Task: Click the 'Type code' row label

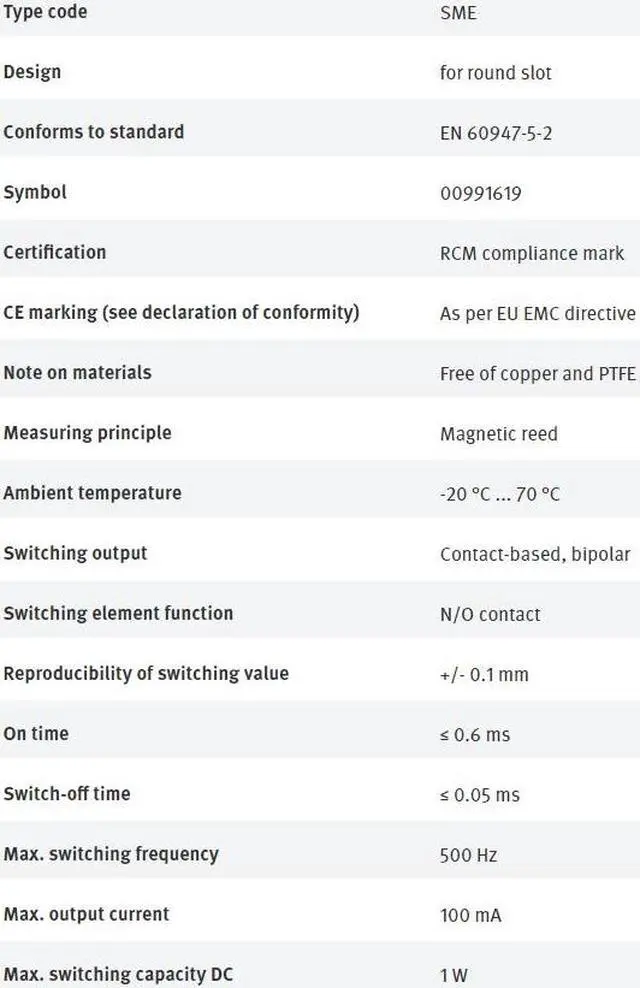Action: [45, 12]
